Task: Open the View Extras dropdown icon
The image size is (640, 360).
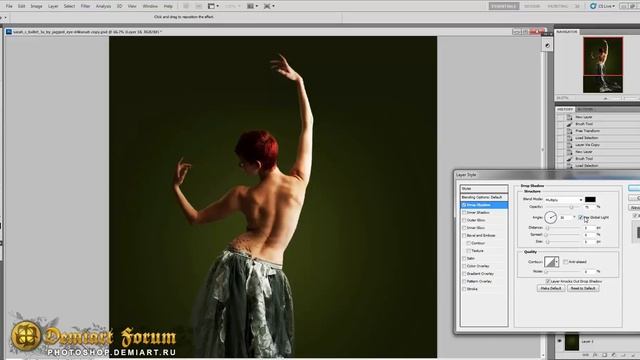Action: (213, 6)
